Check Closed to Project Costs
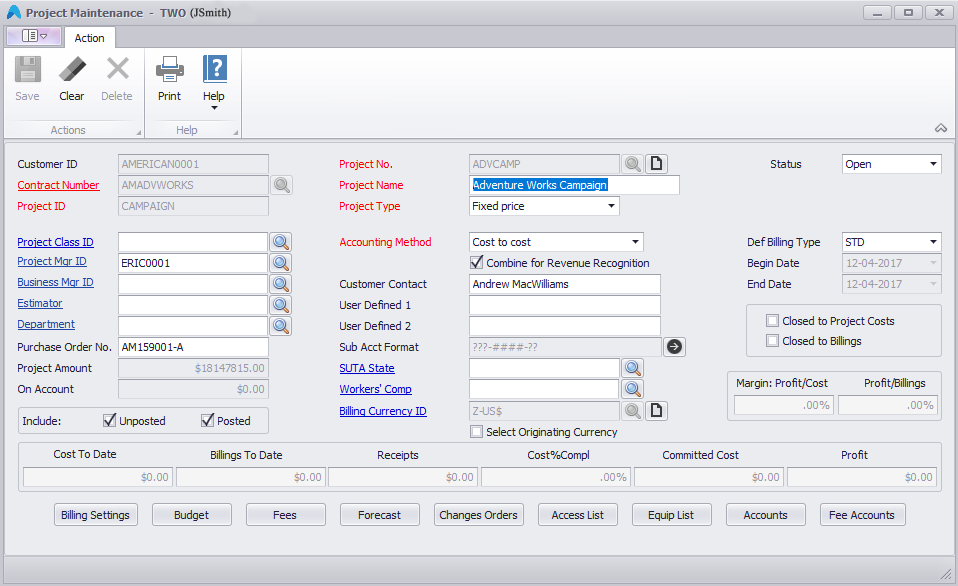The image size is (958, 586). (x=772, y=321)
